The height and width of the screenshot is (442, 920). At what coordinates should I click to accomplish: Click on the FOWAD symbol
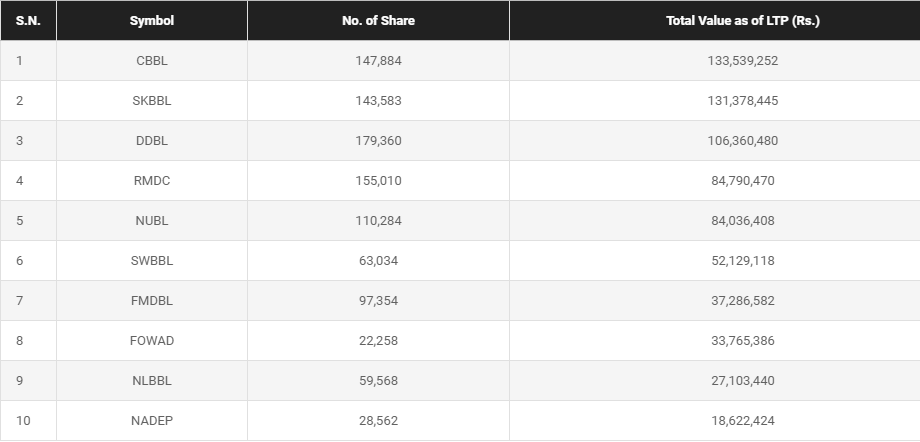(152, 340)
